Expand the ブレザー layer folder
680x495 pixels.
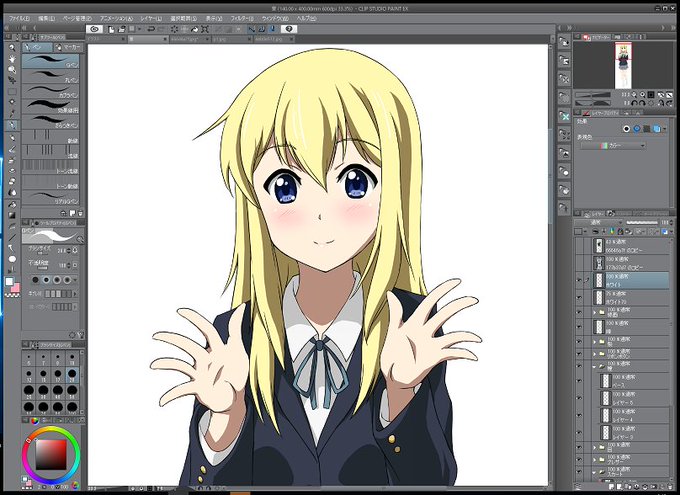click(x=595, y=459)
